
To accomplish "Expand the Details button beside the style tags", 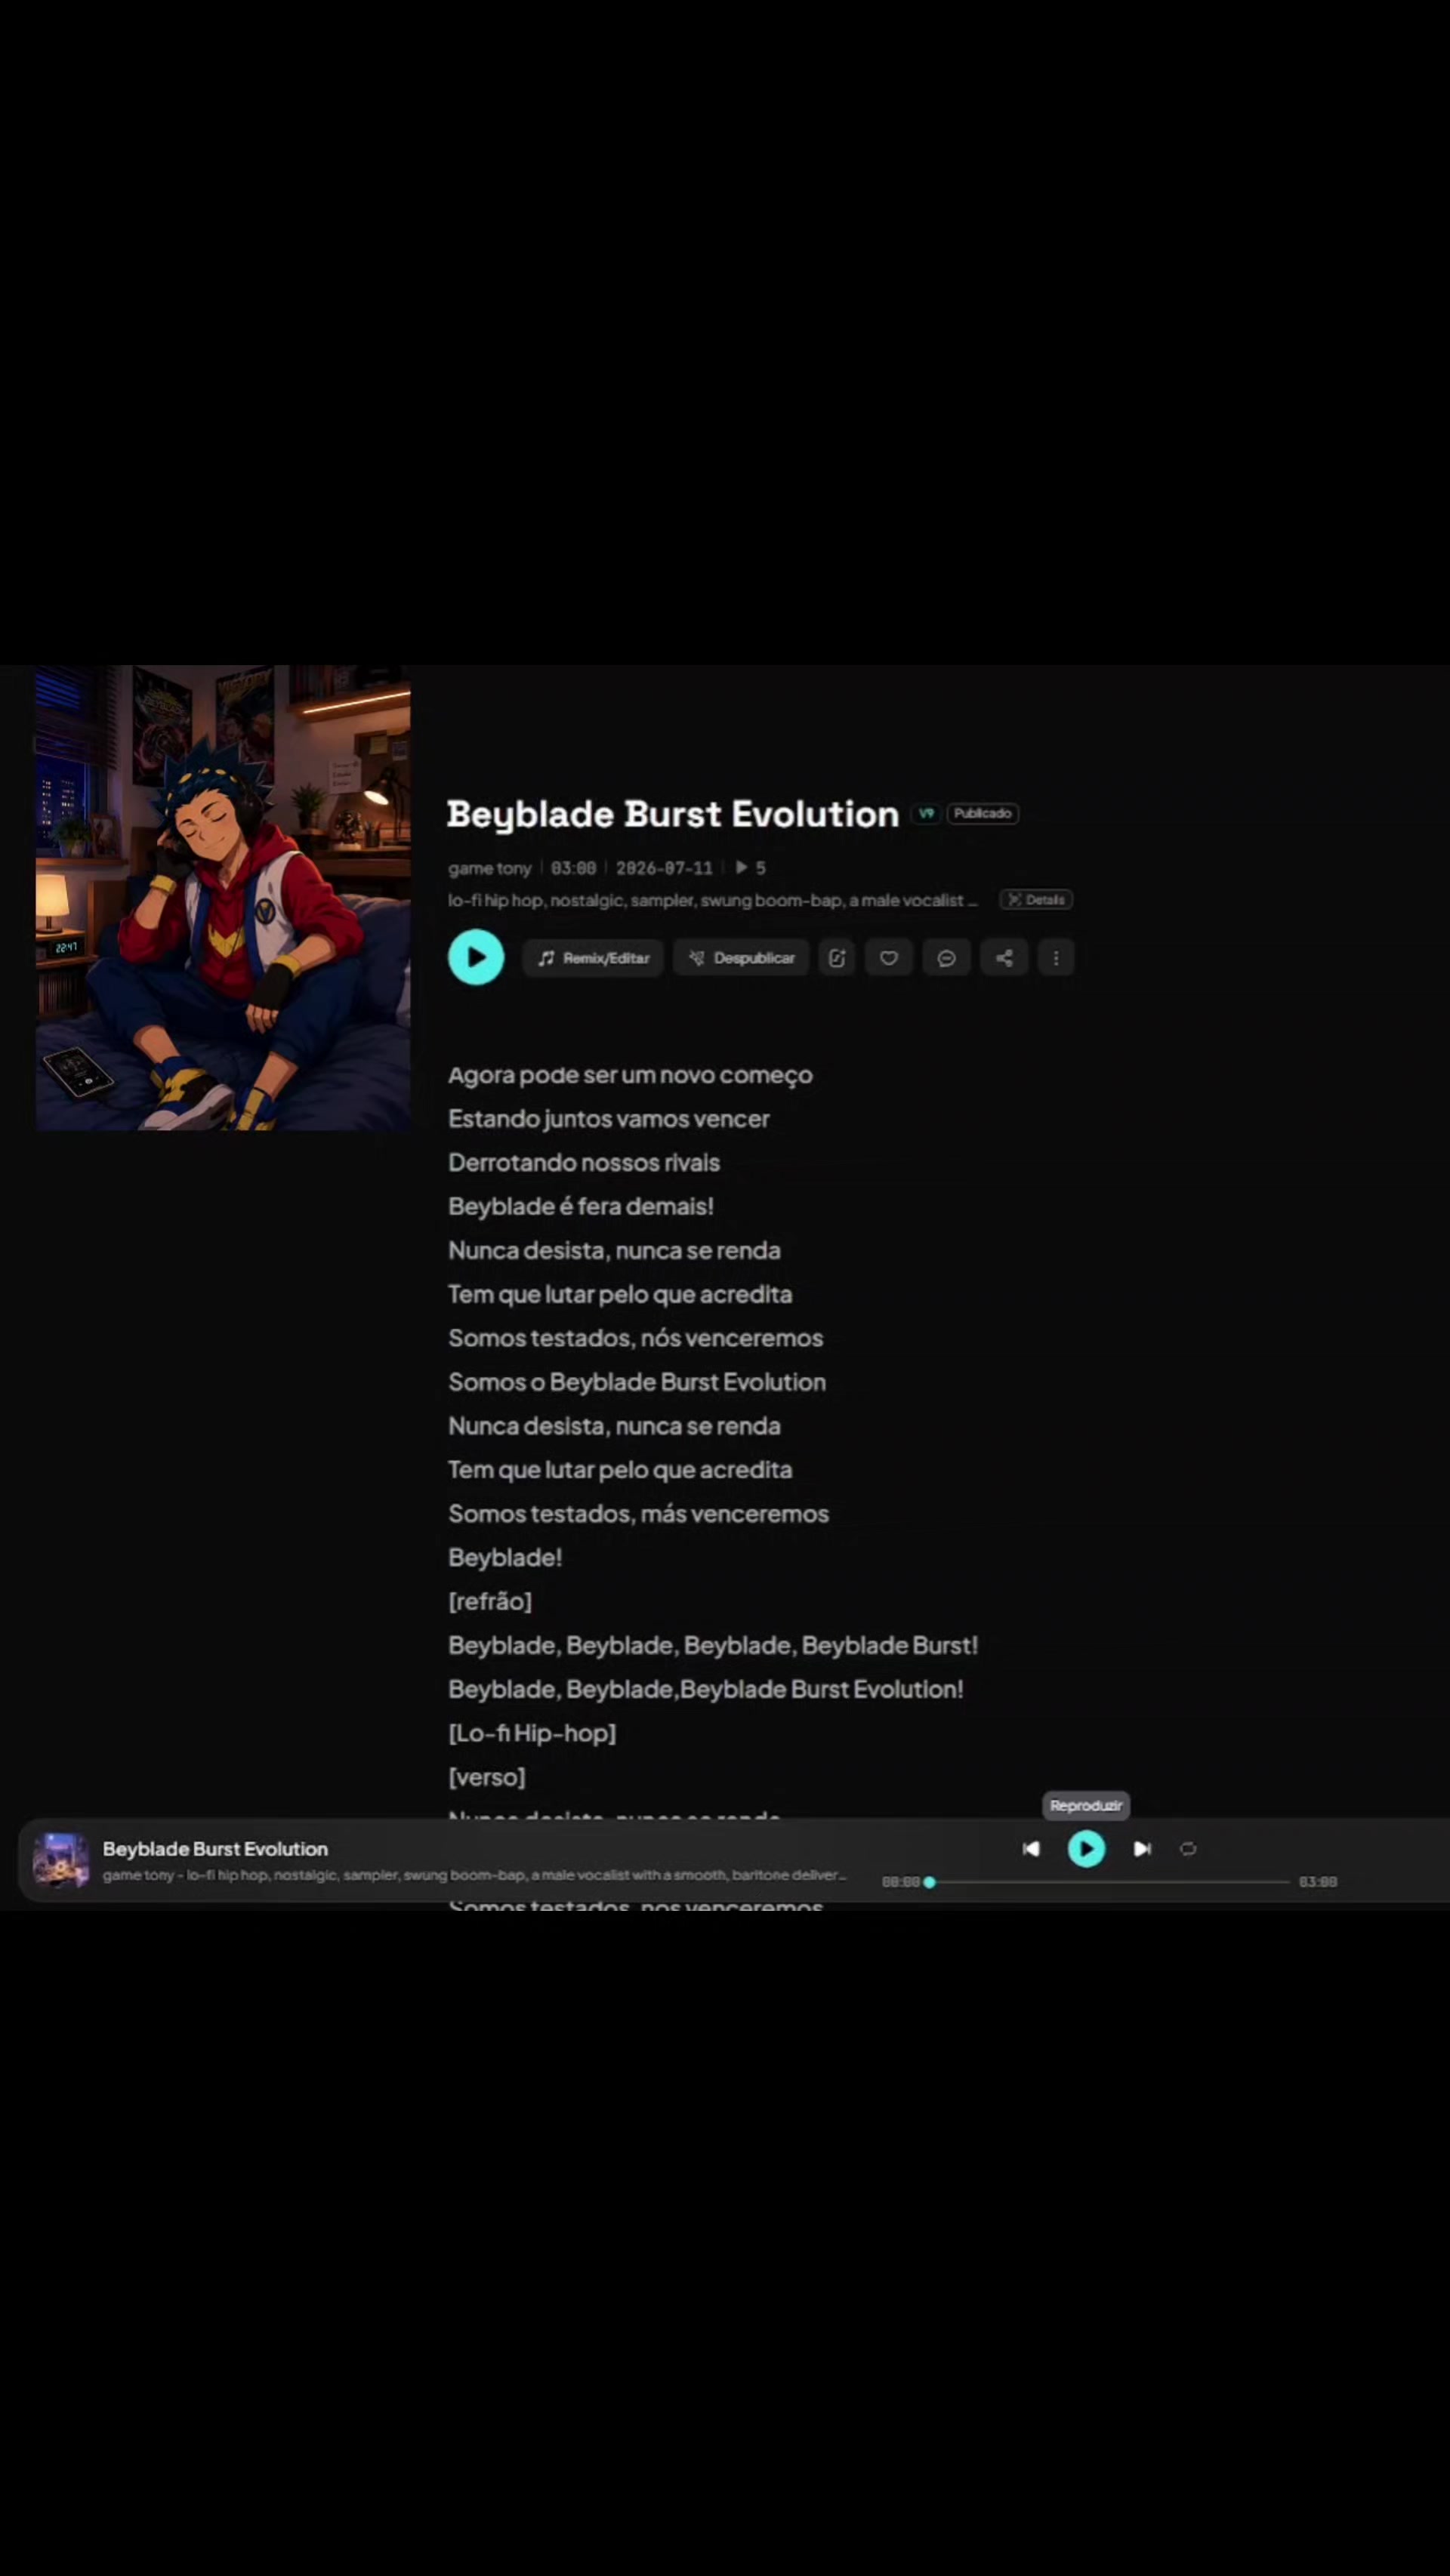I will click(x=1036, y=900).
